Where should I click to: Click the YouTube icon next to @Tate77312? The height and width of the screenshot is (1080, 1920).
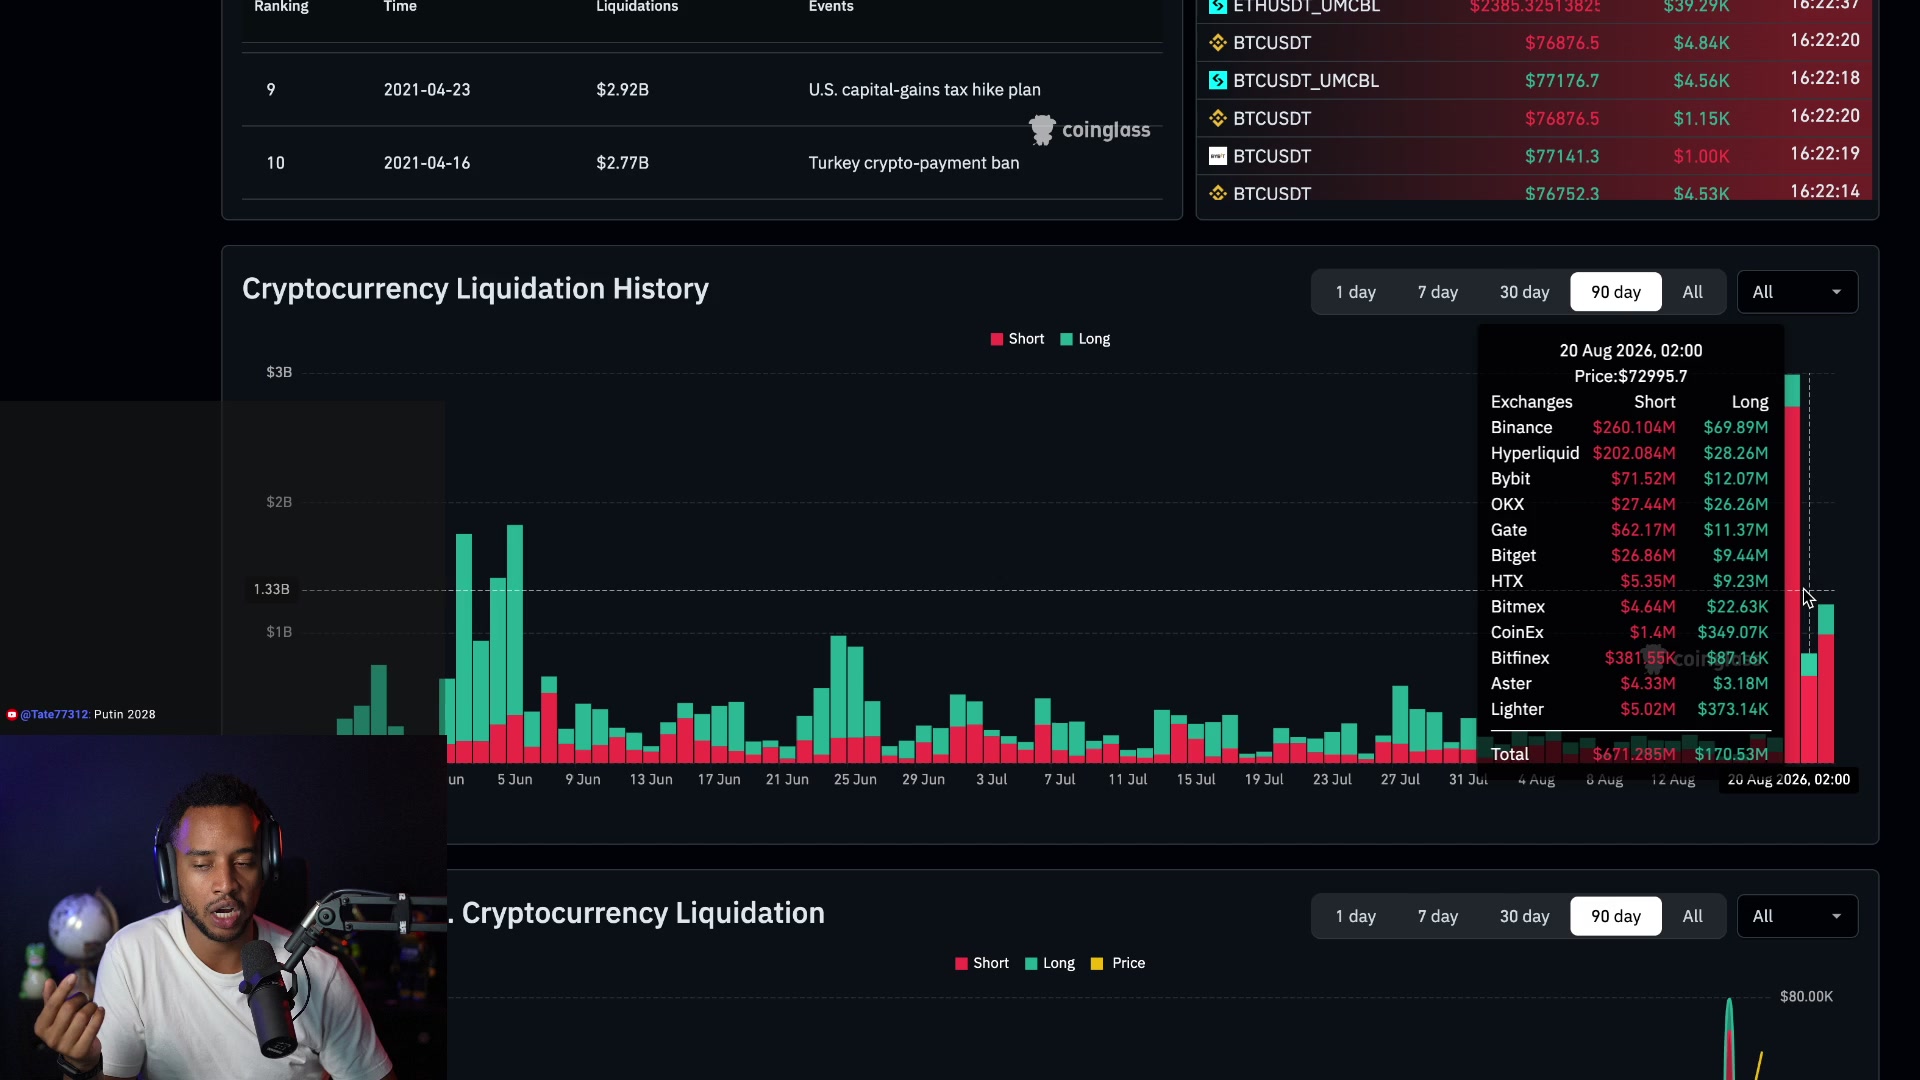click(12, 714)
